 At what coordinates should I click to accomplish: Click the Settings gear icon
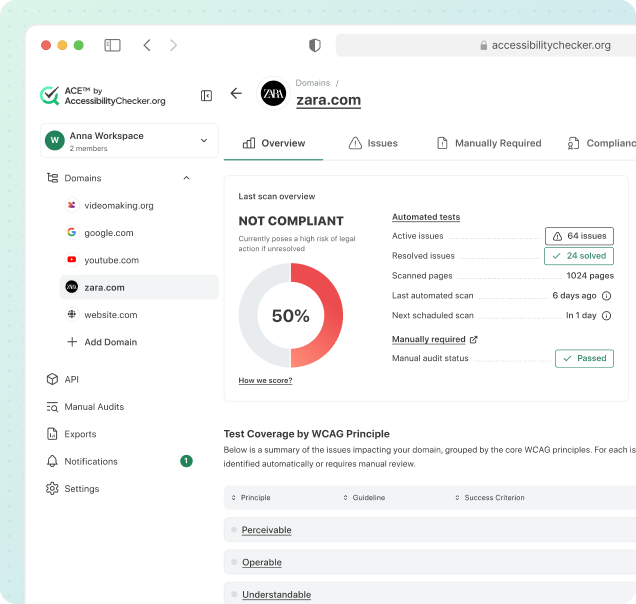(x=52, y=488)
